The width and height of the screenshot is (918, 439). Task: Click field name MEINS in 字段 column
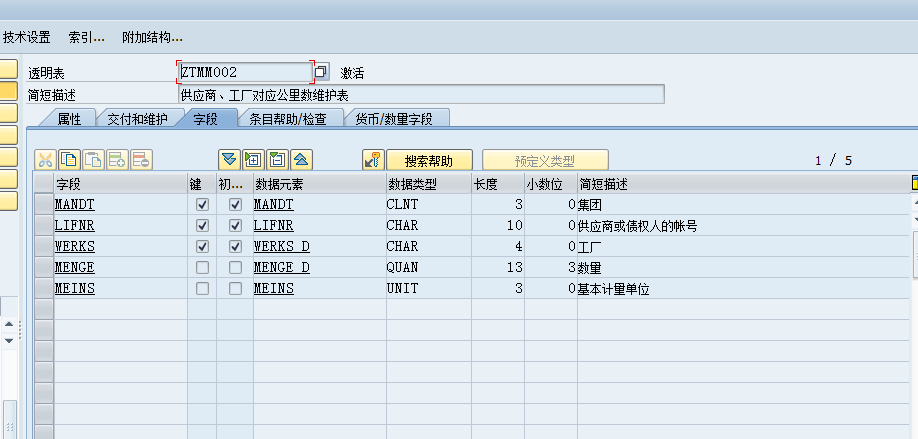(x=74, y=289)
